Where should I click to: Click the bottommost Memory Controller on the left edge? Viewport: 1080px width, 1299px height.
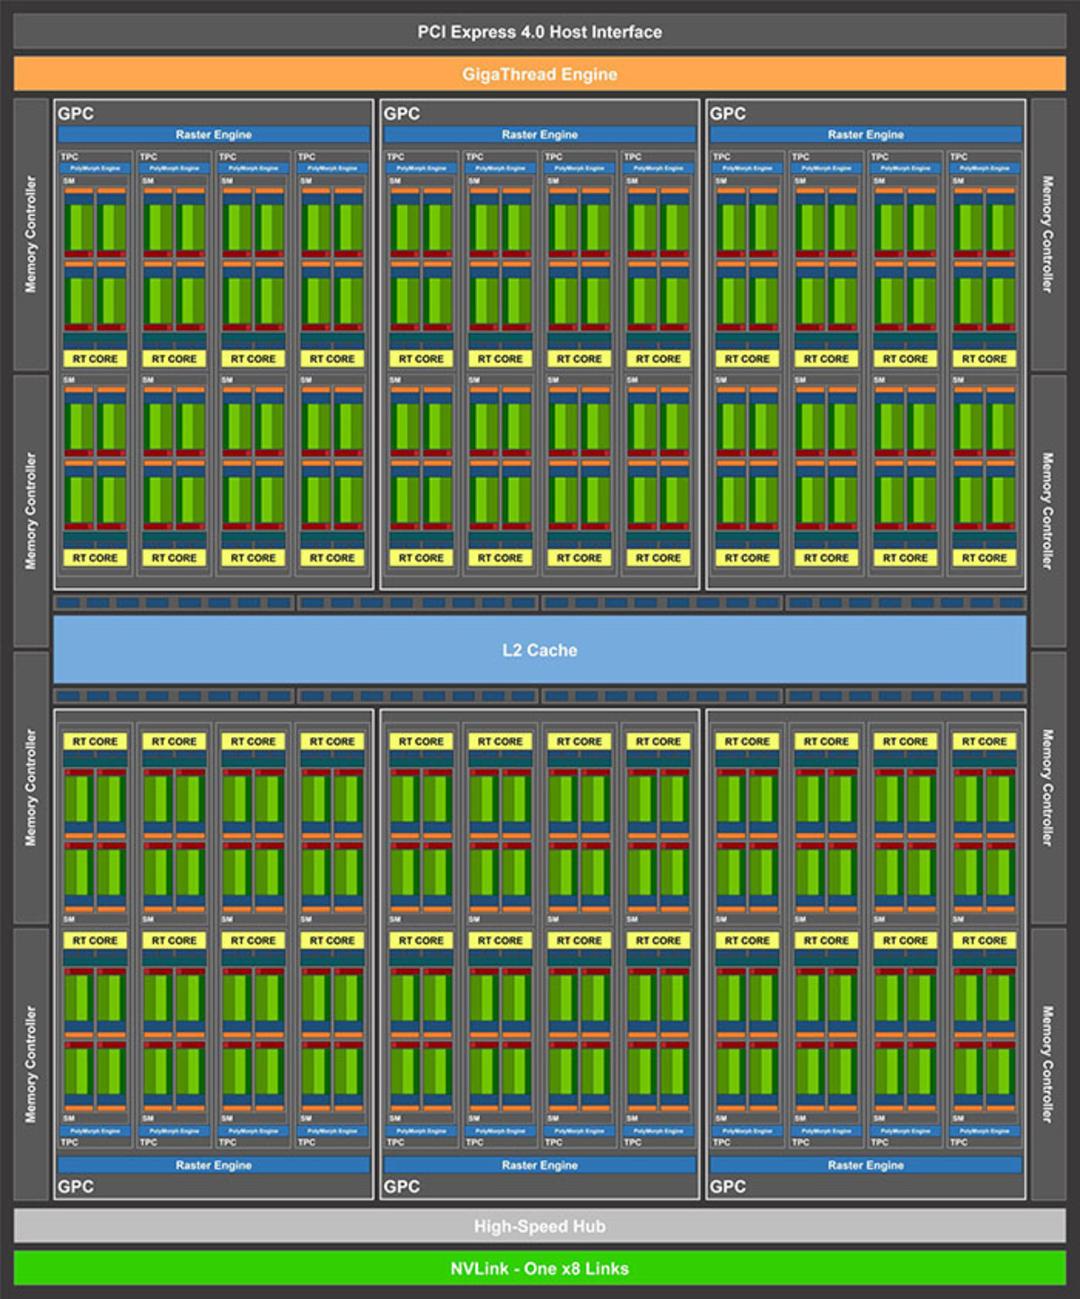pyautogui.click(x=31, y=1064)
